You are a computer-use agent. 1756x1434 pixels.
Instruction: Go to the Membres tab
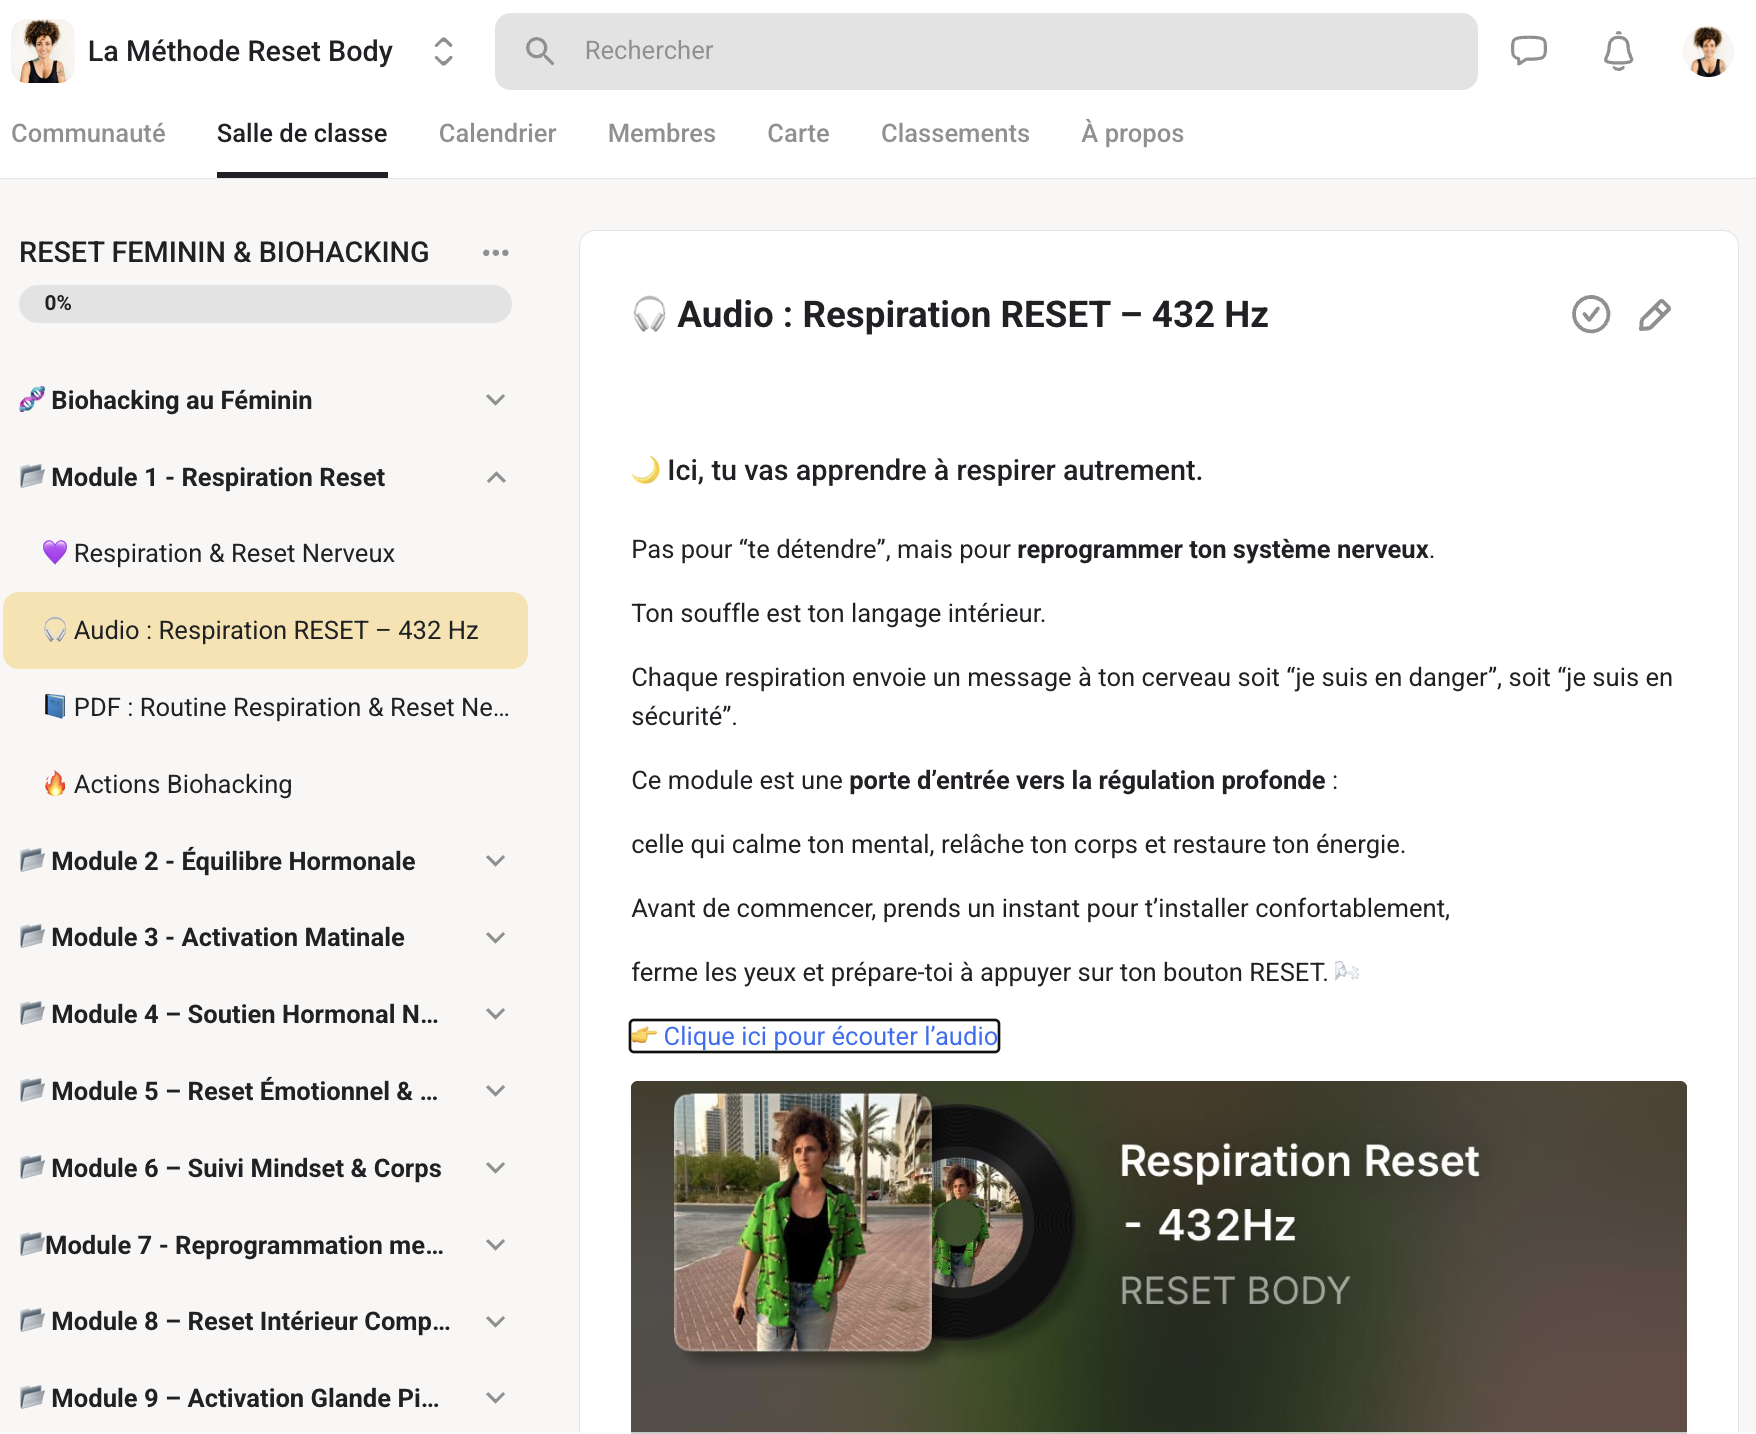point(661,133)
